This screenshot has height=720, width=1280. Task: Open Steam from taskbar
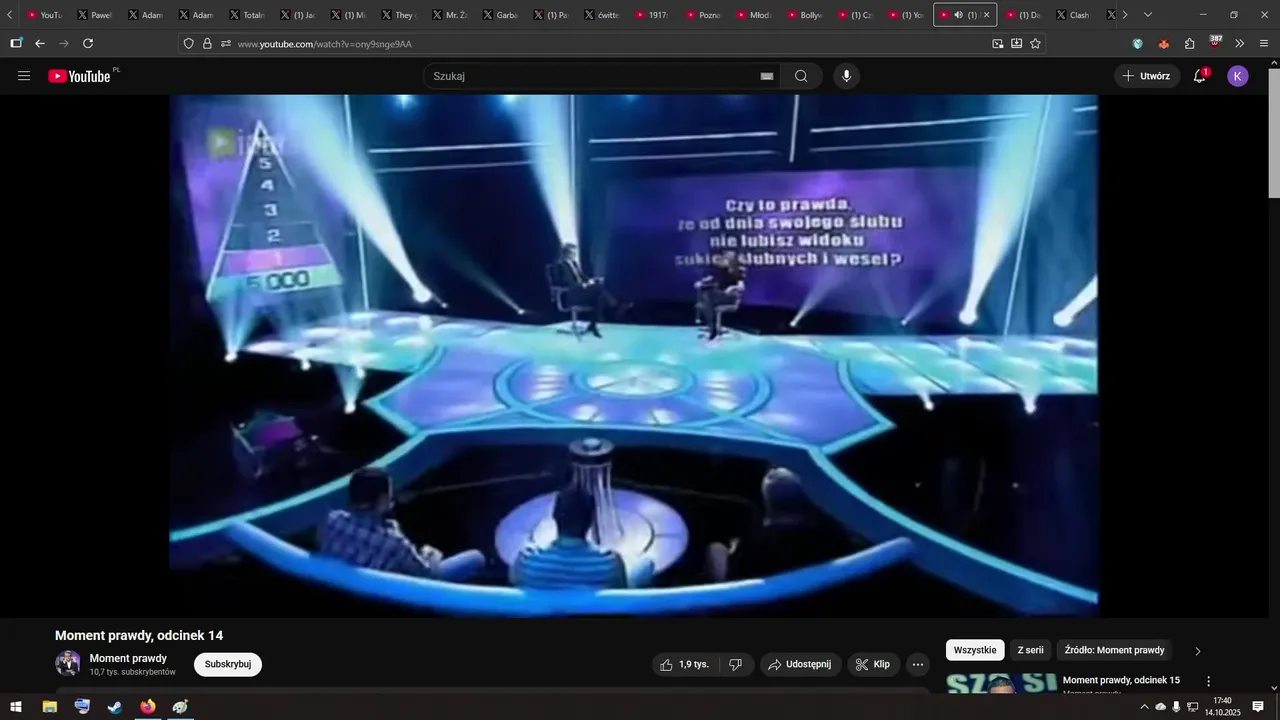[x=115, y=707]
